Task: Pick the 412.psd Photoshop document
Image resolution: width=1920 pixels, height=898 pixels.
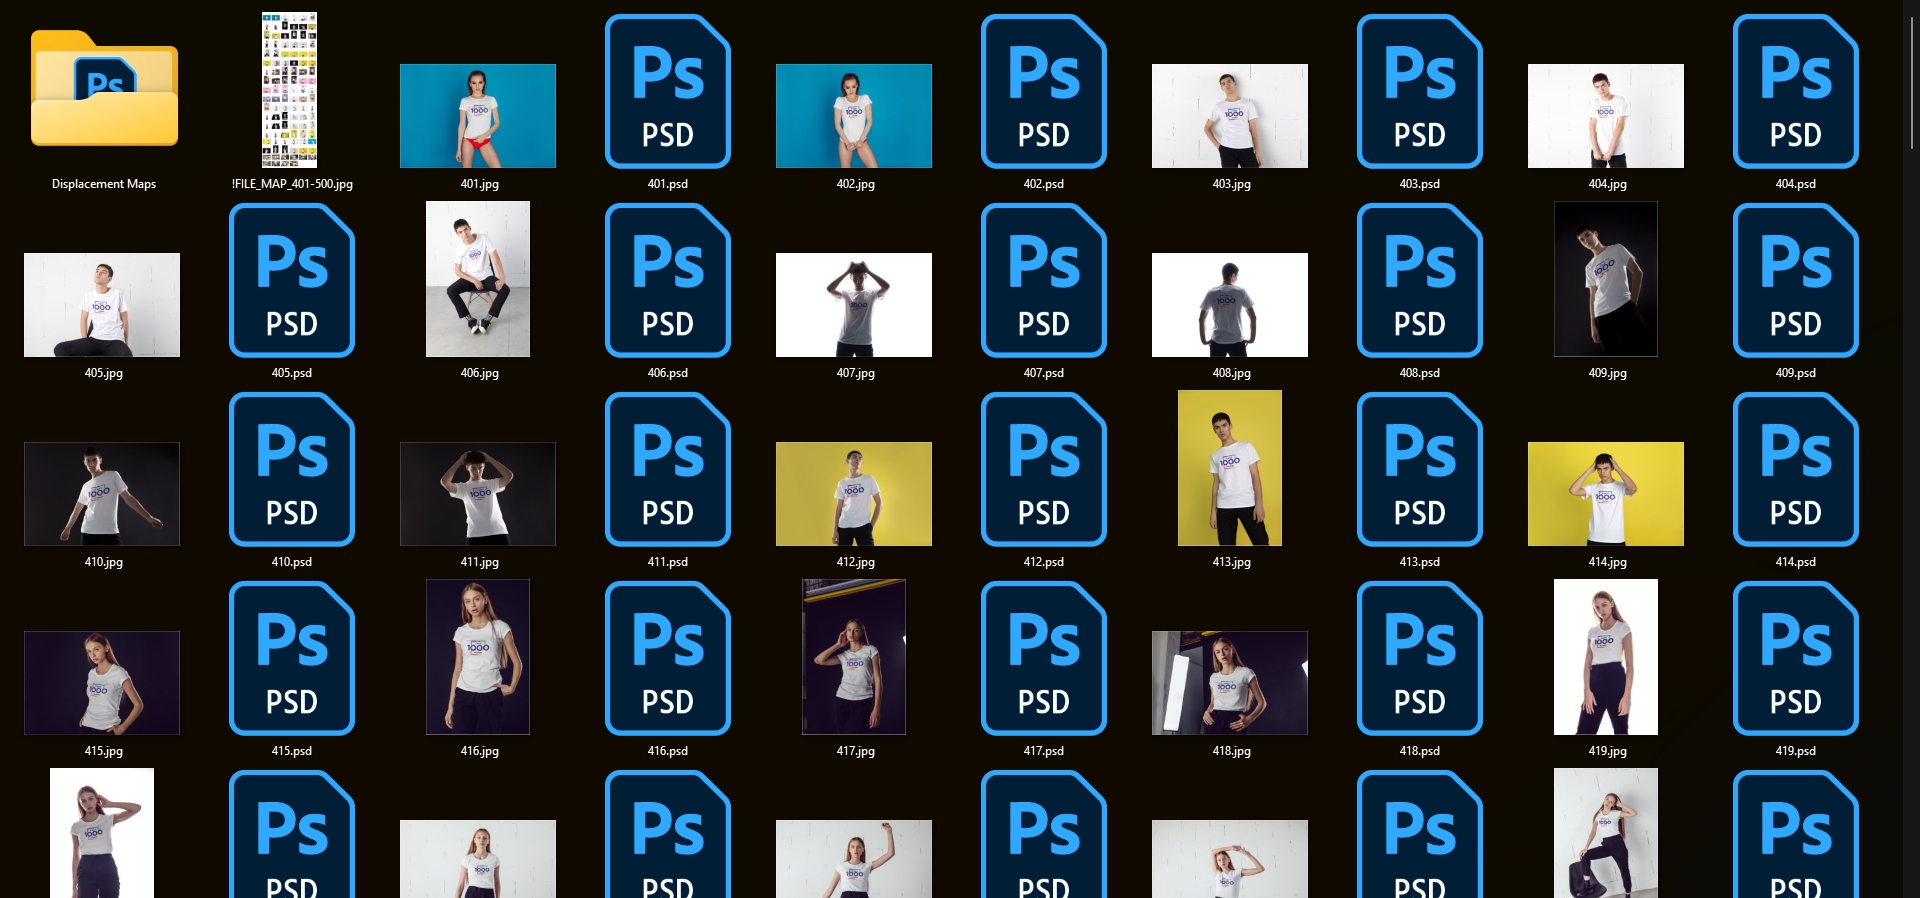Action: point(1043,470)
